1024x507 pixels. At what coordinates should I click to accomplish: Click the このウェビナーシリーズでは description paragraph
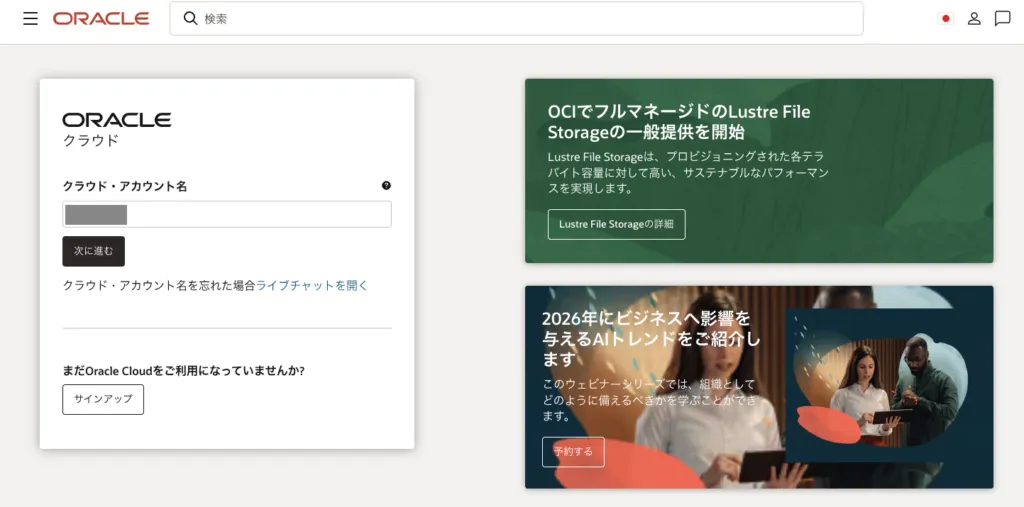[x=649, y=399]
